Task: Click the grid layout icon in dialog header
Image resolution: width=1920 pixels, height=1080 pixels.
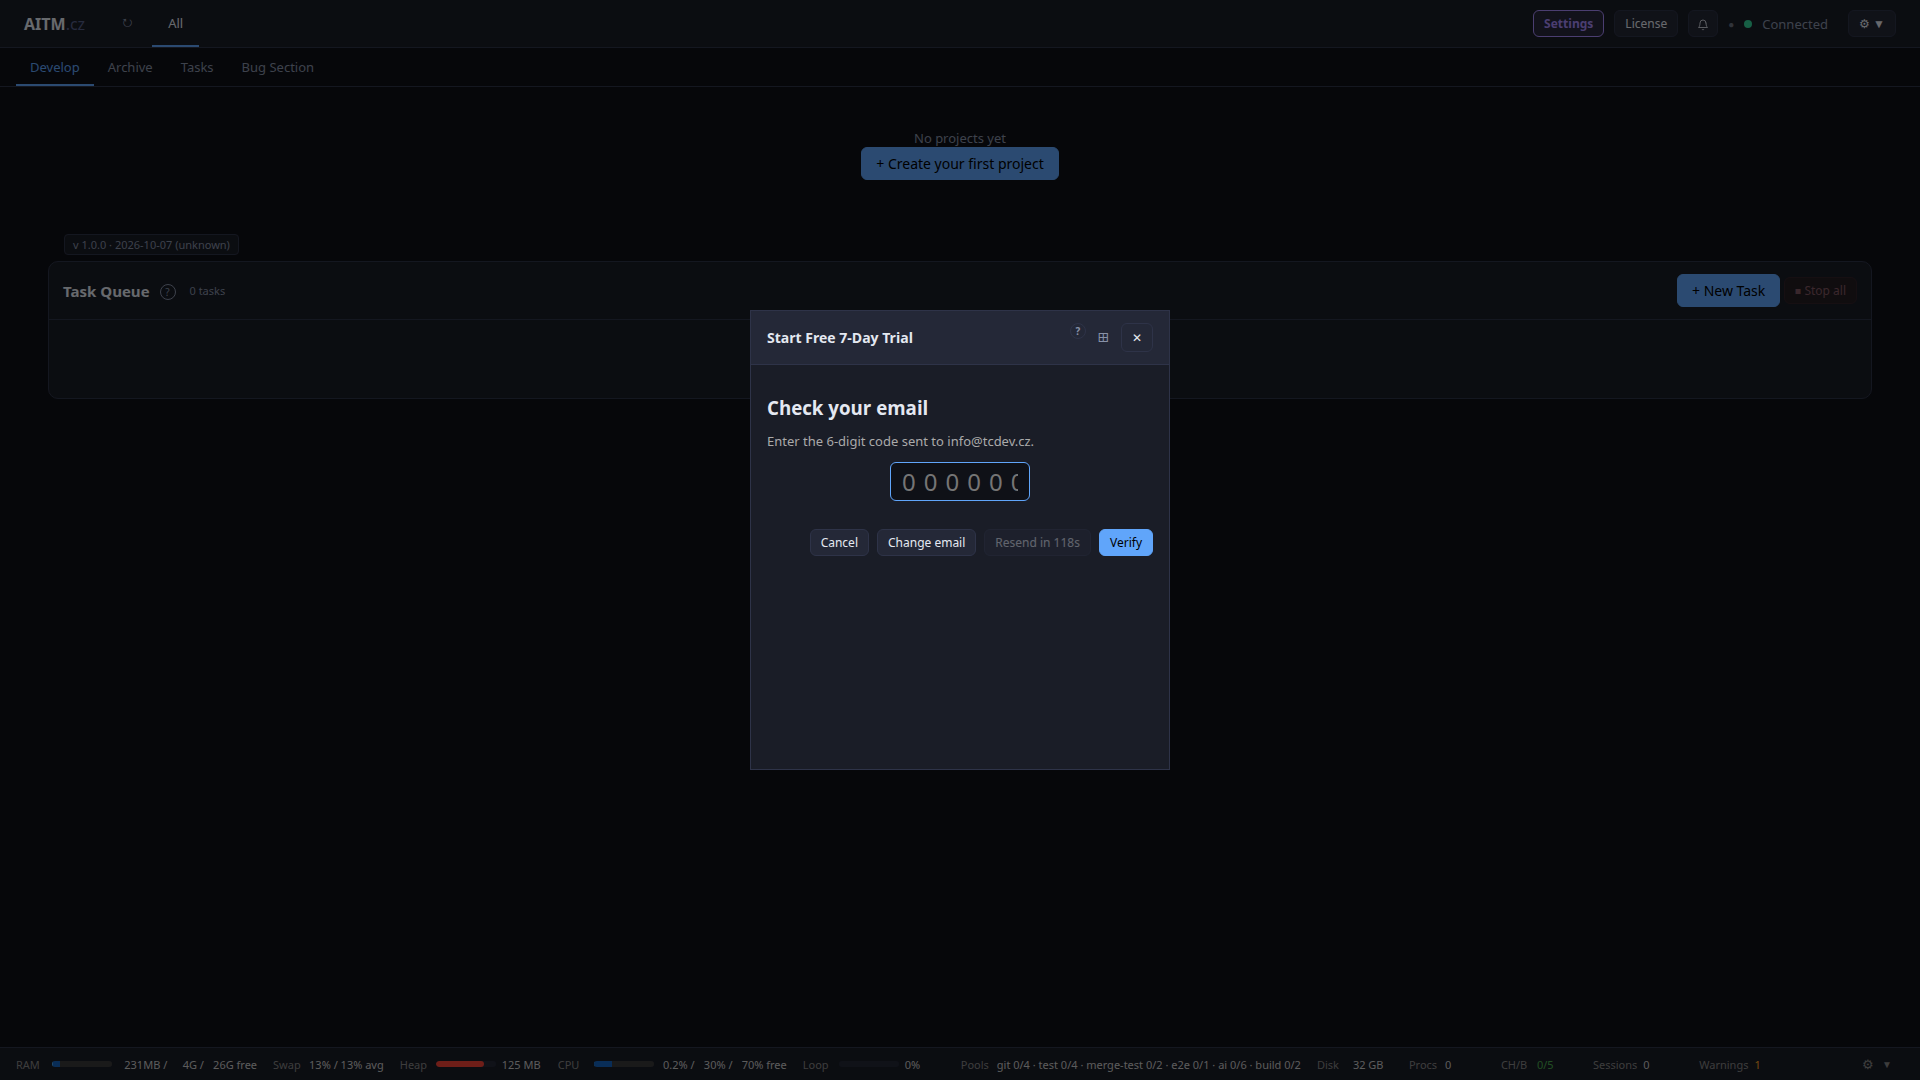Action: 1103,338
